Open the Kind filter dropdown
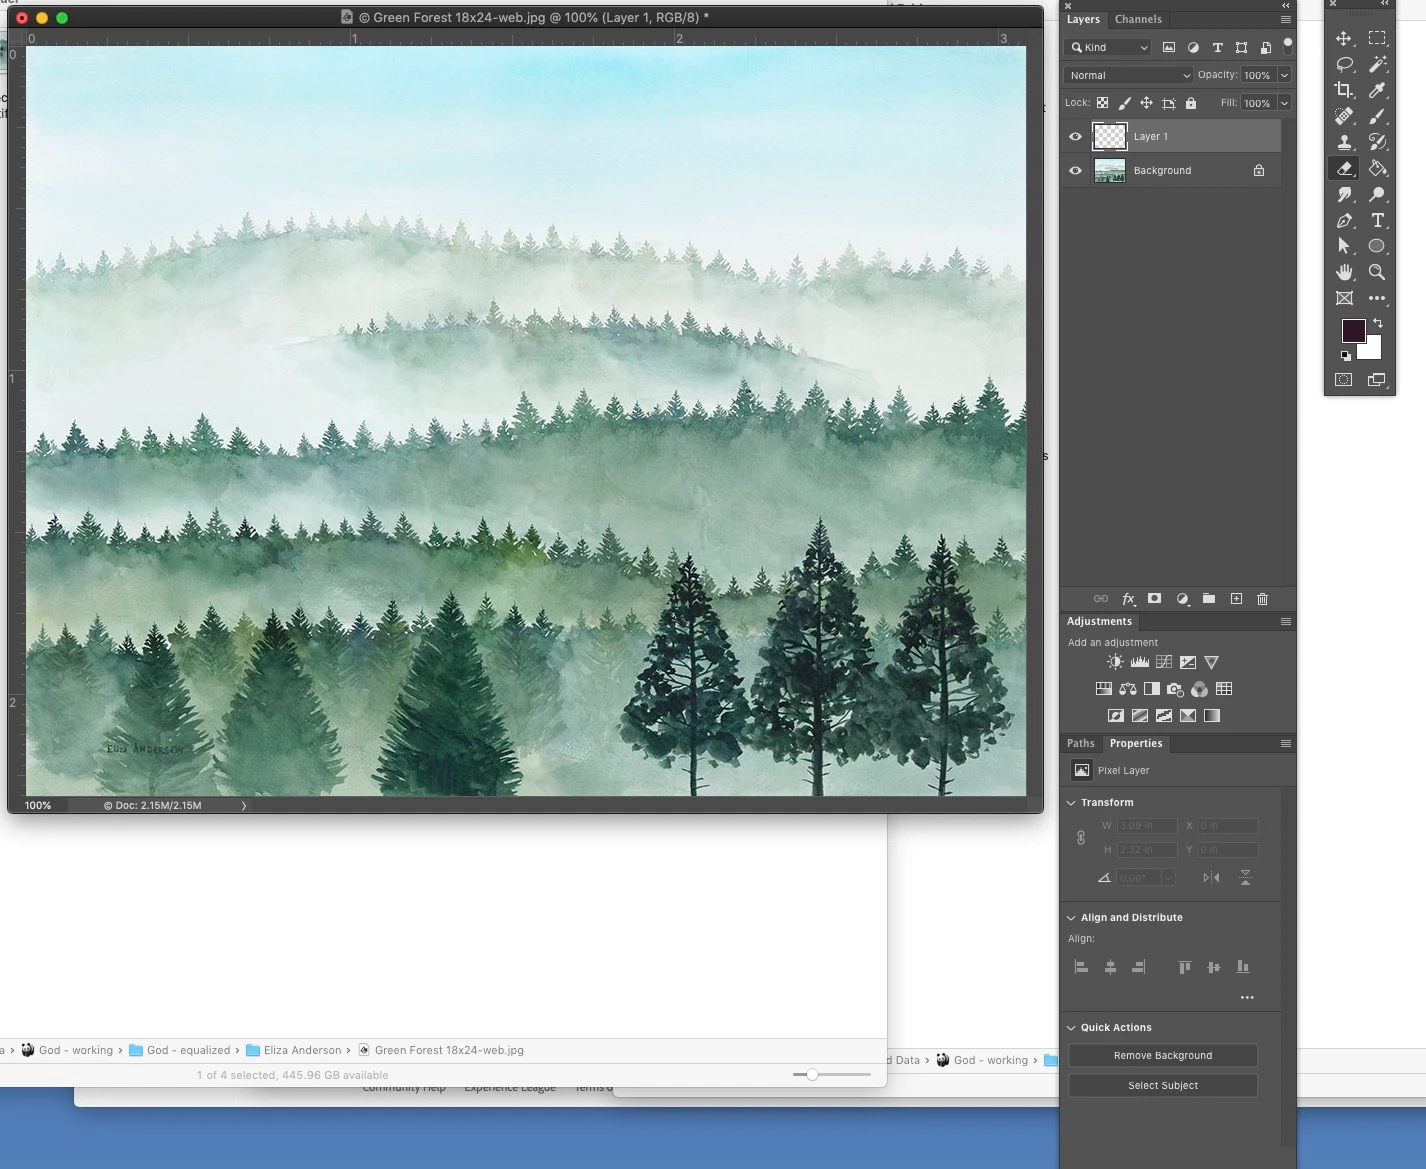 pyautogui.click(x=1108, y=47)
